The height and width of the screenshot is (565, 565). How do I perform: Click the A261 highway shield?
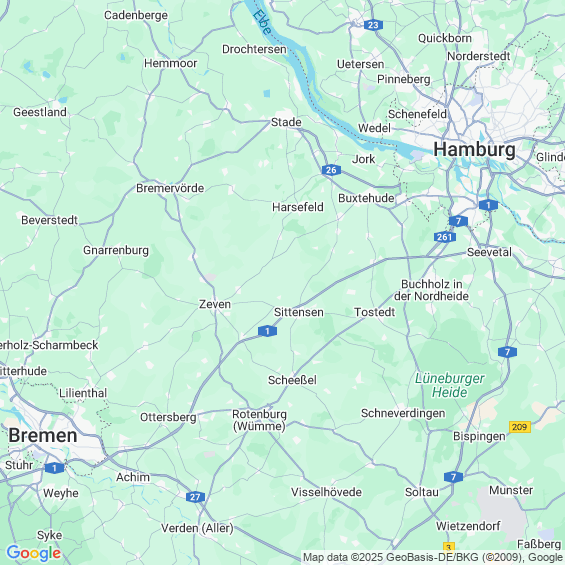pyautogui.click(x=445, y=237)
